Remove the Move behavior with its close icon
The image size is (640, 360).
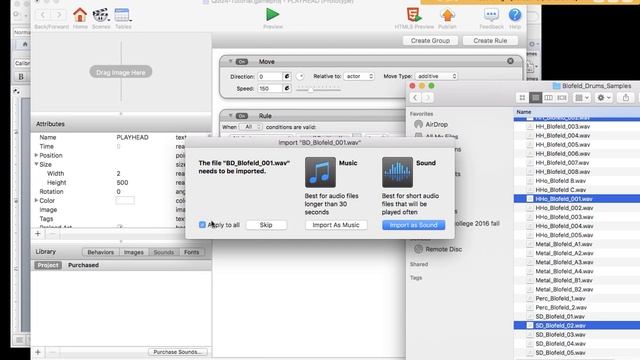[510, 61]
